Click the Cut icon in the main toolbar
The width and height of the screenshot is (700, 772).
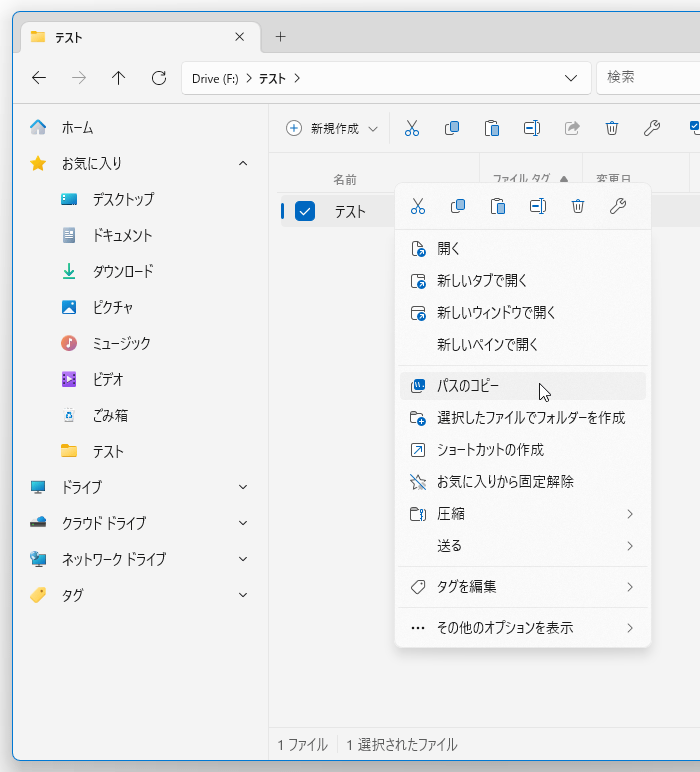412,129
